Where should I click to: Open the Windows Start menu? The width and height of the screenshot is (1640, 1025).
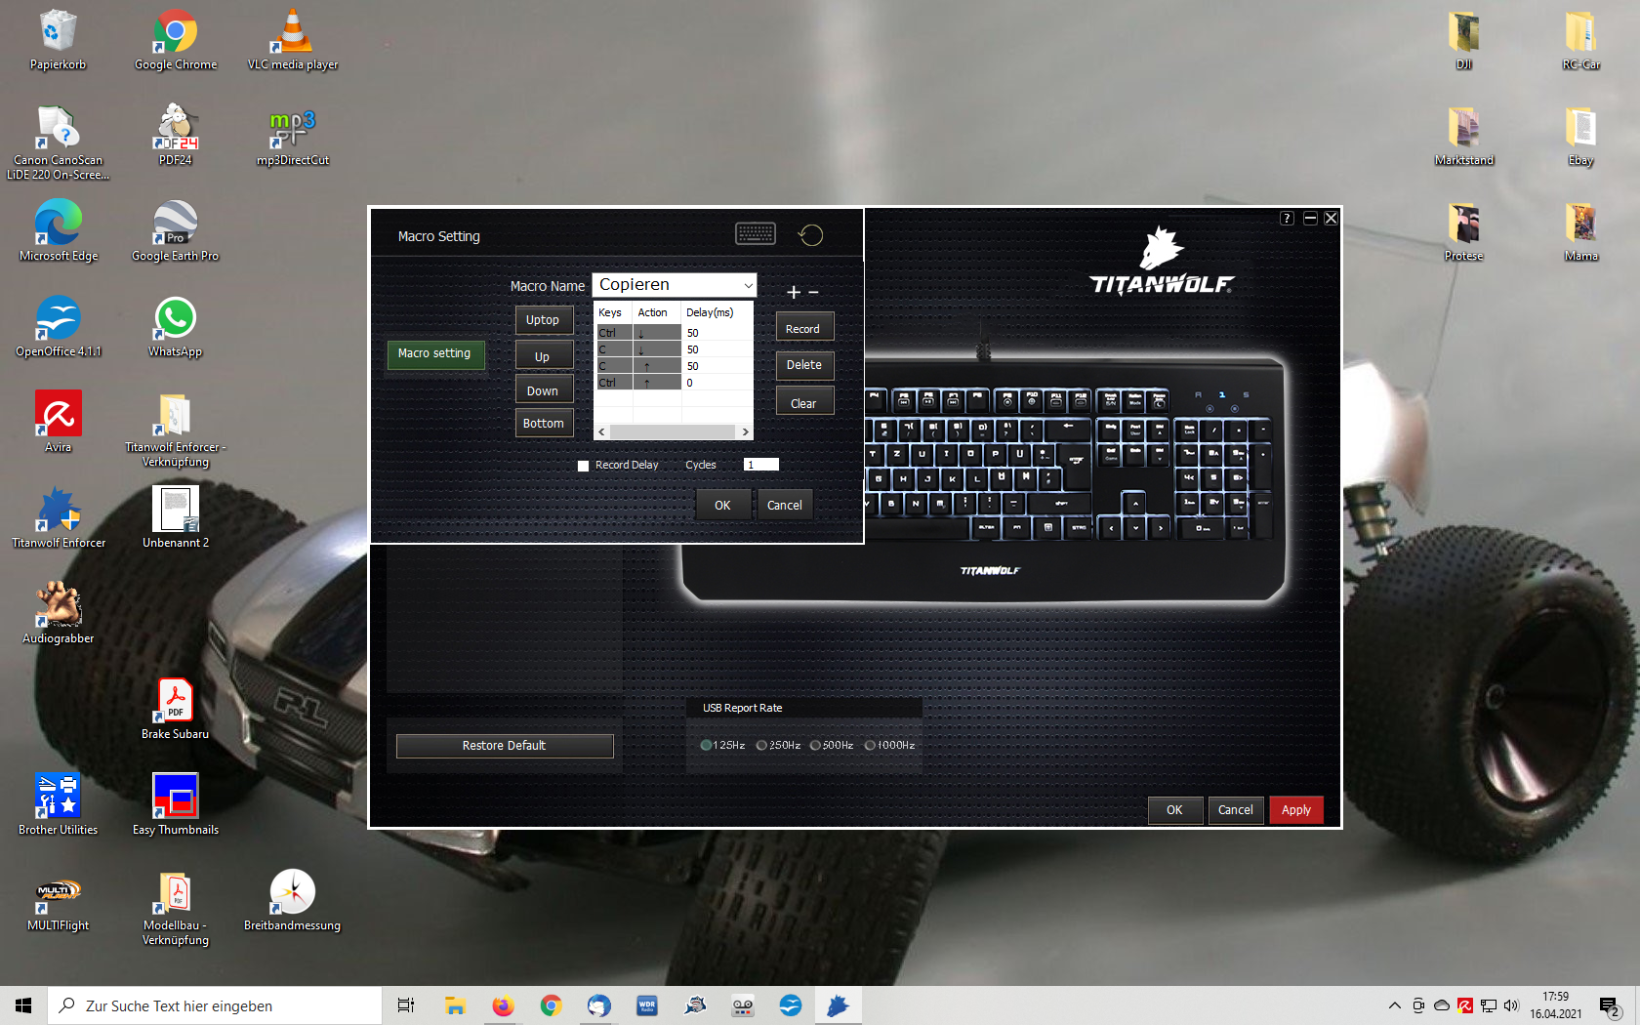(x=23, y=1006)
